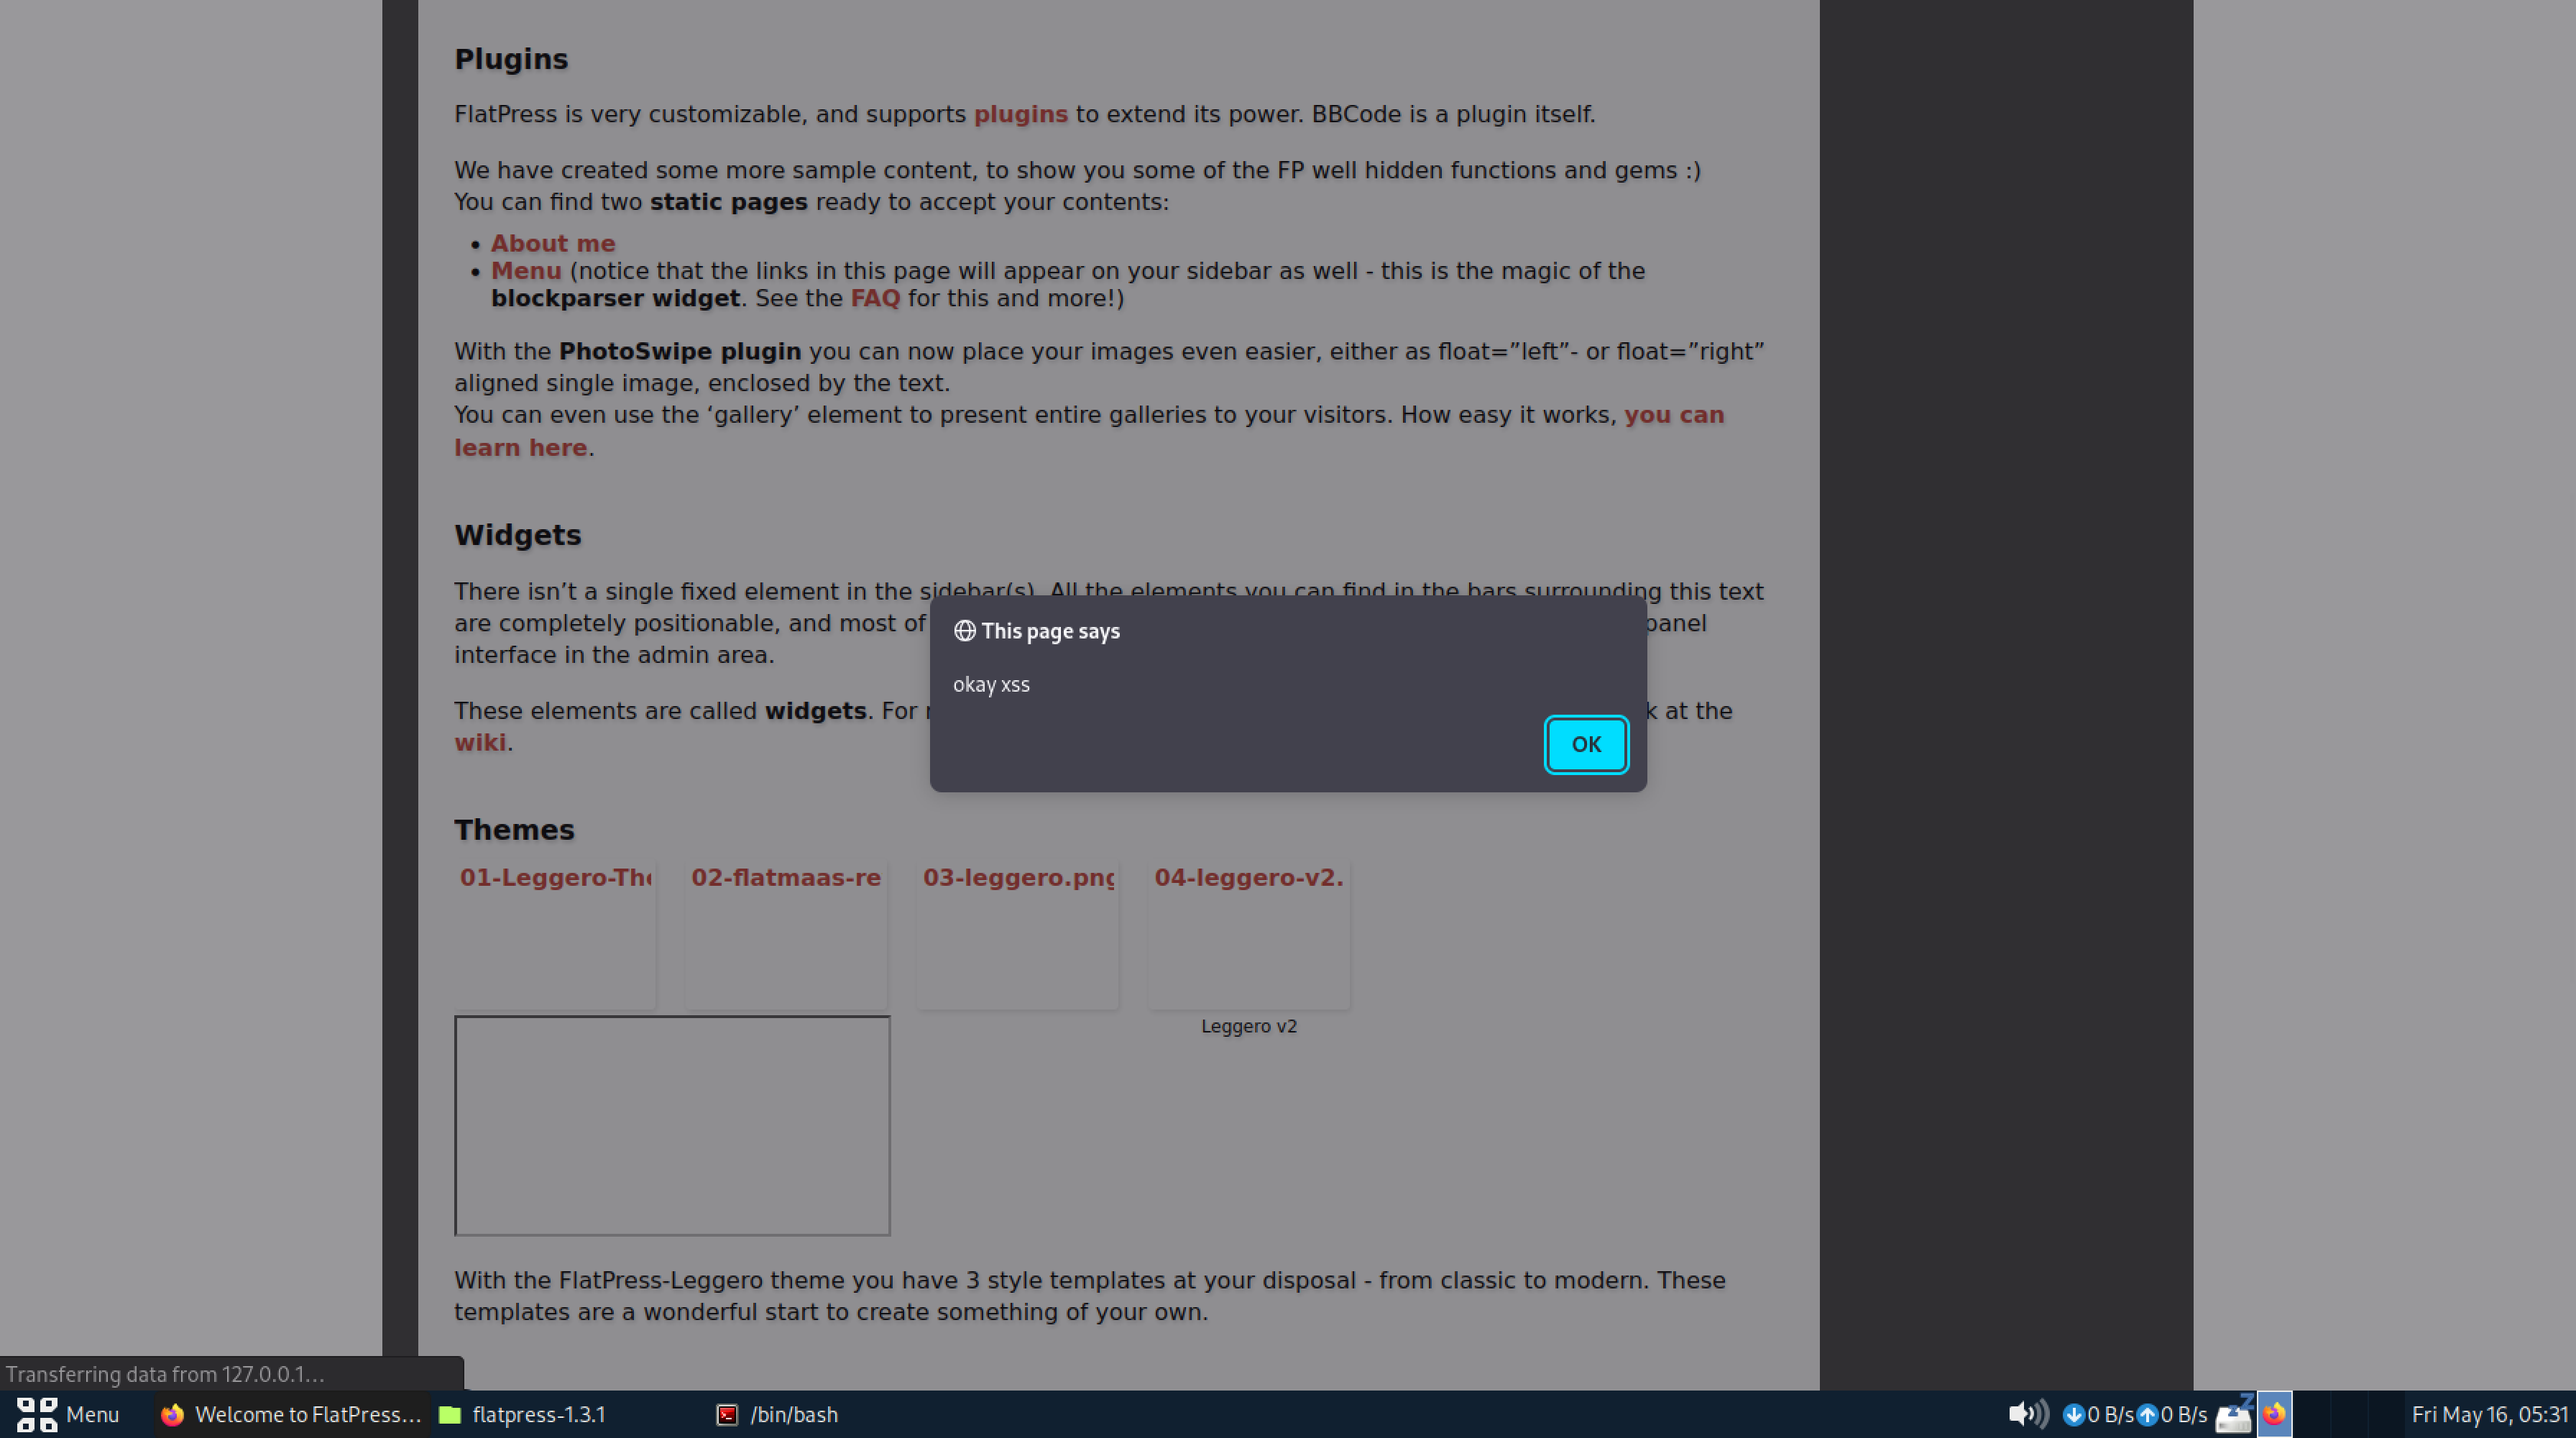Click the bold 'blockparser widget' text

coord(615,298)
